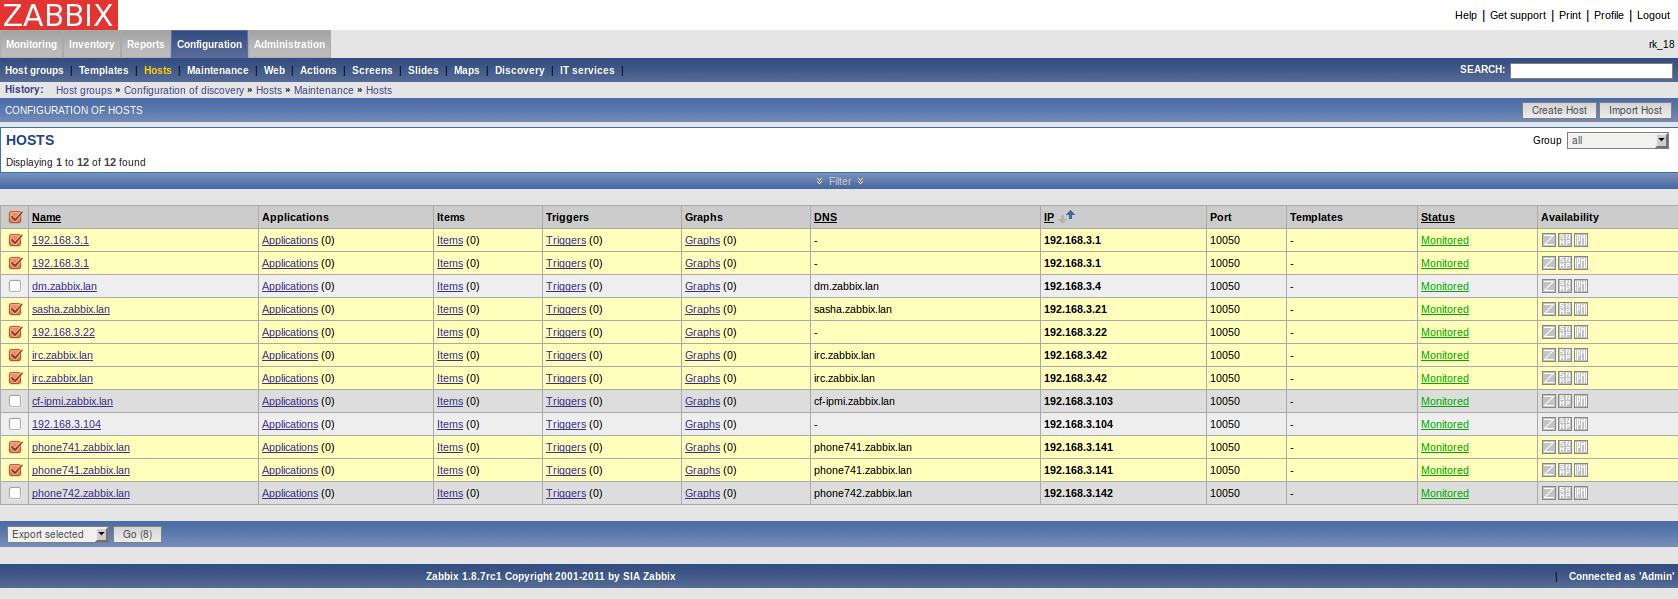Sort hosts by Status column header

click(x=1438, y=217)
